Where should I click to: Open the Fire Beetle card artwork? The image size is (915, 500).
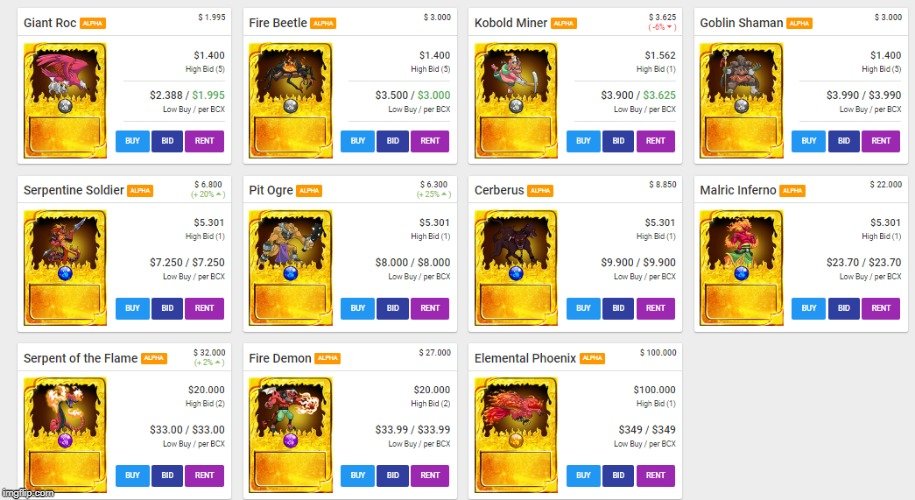tap(291, 100)
